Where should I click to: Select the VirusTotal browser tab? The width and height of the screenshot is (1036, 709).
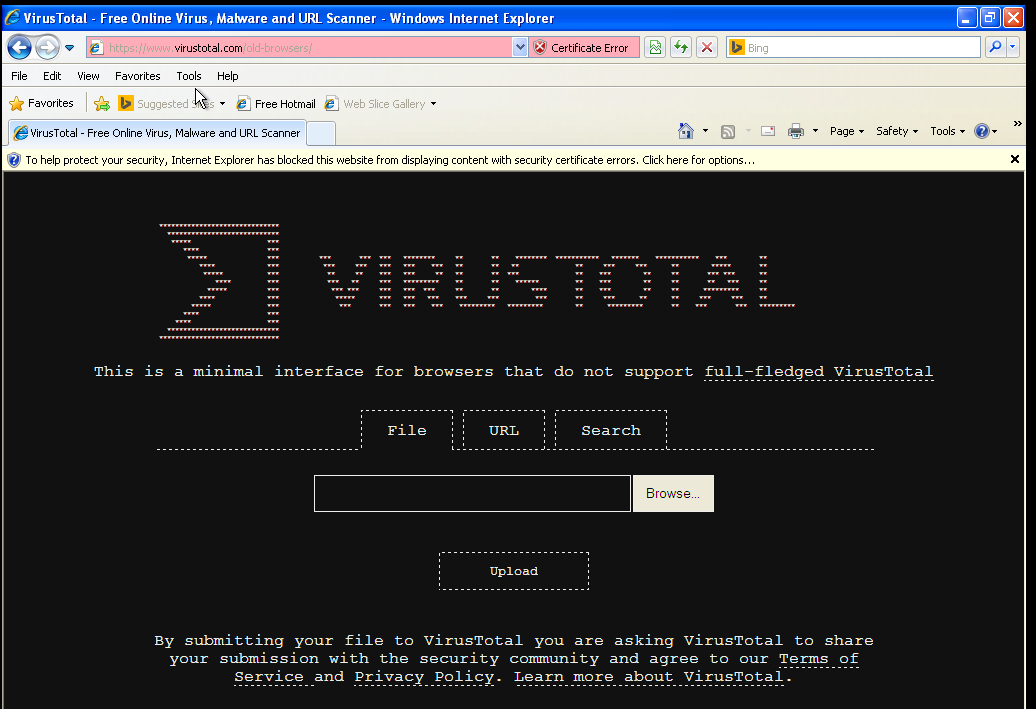(x=157, y=133)
